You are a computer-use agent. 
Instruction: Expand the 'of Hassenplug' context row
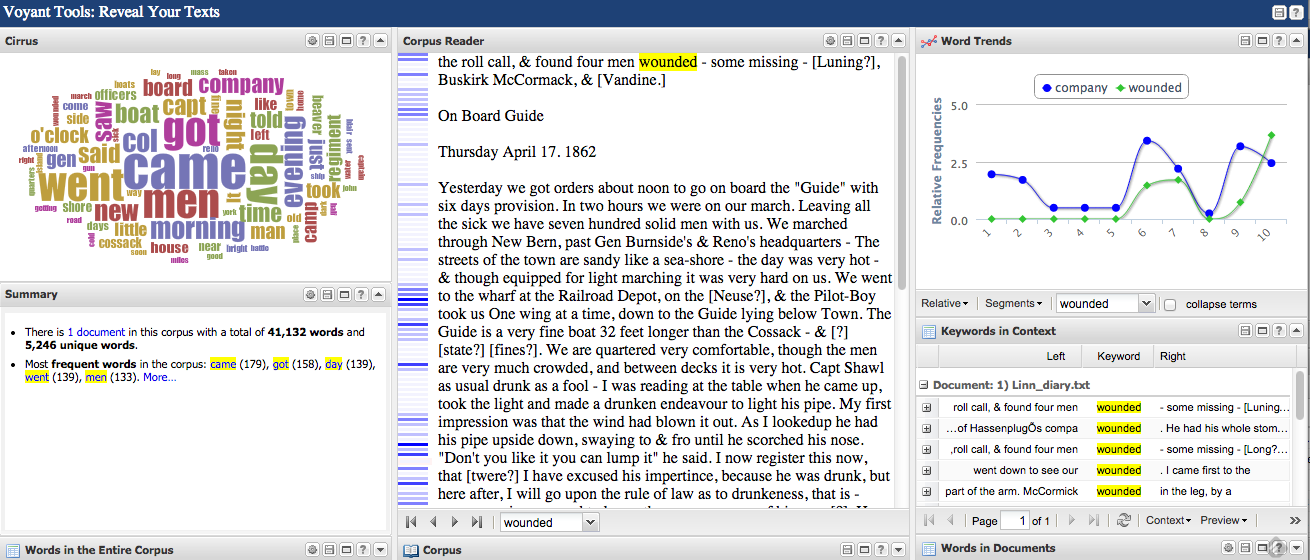coord(927,429)
